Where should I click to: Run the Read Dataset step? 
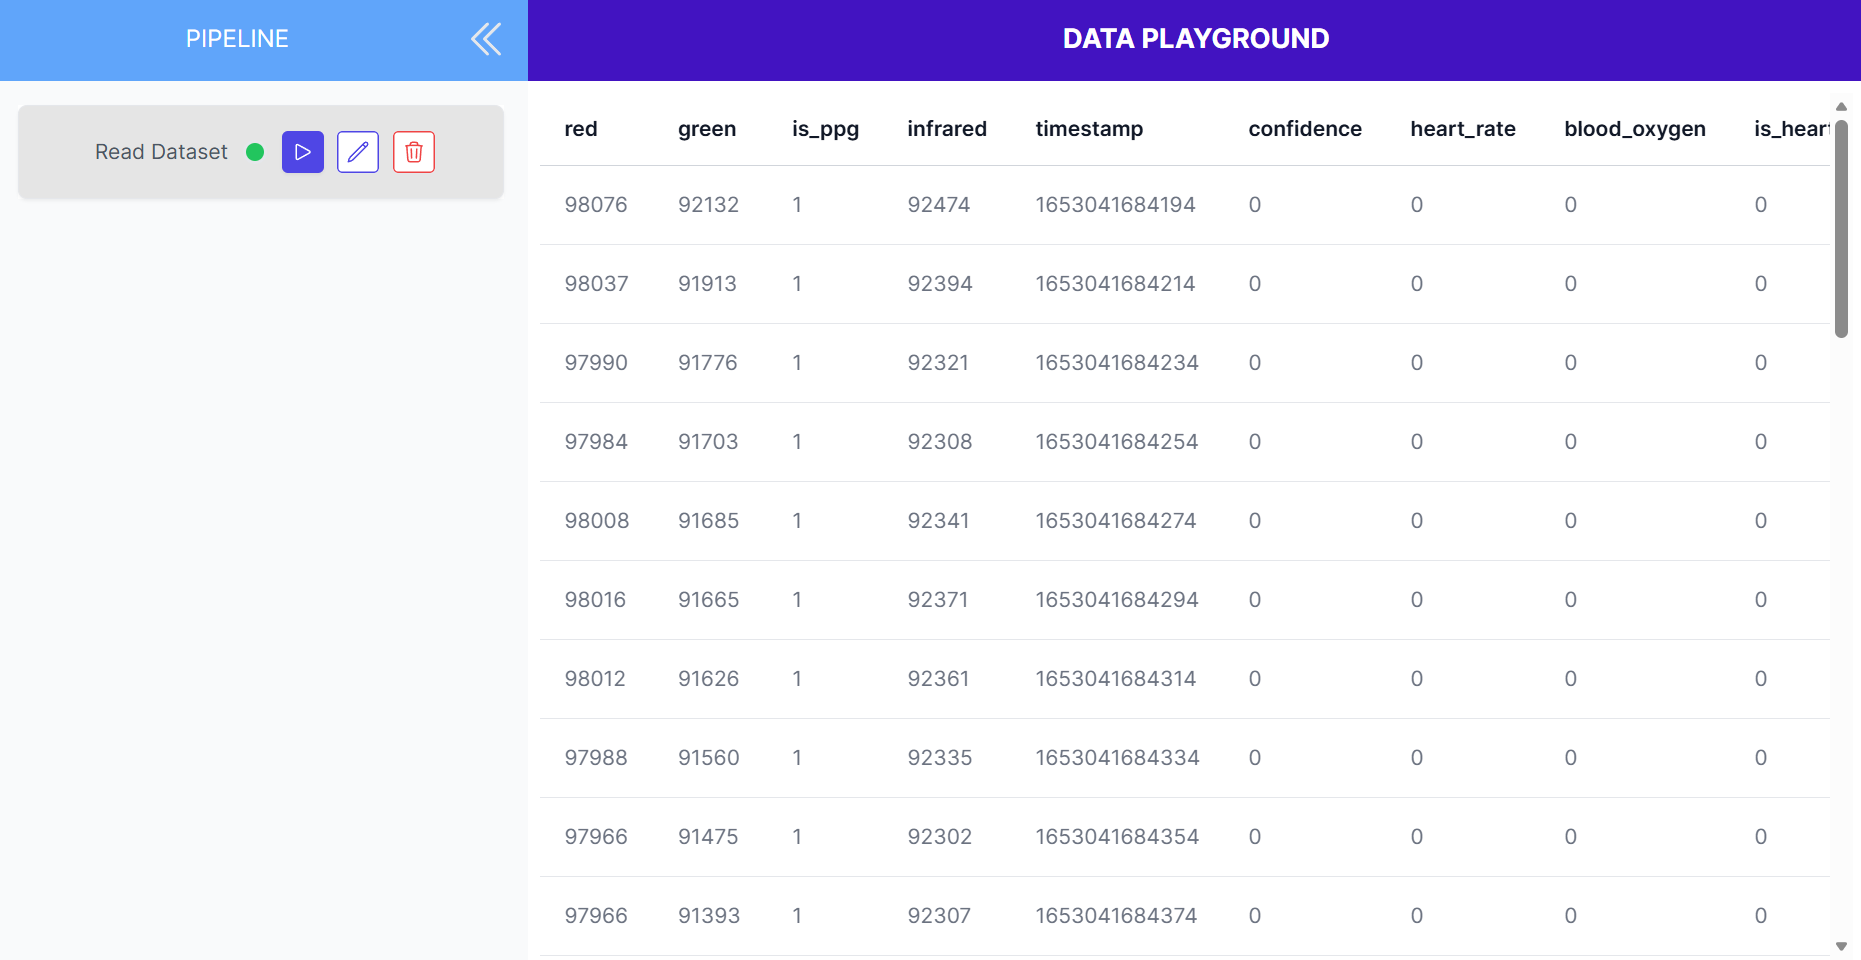(x=303, y=152)
